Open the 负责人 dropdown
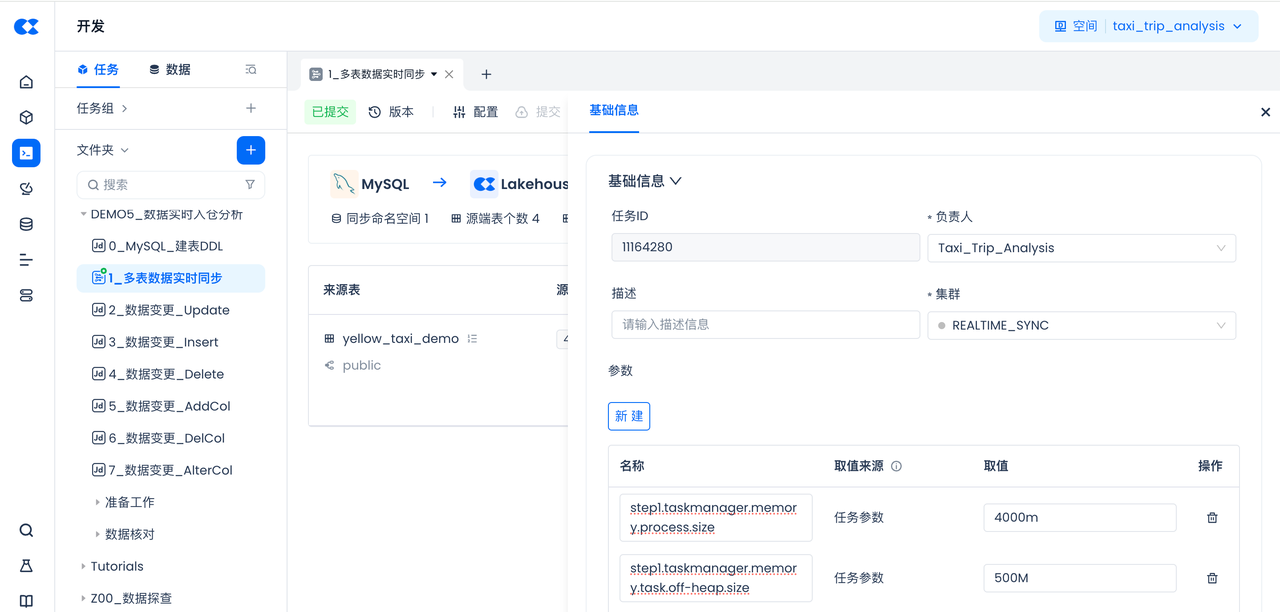 click(x=1081, y=248)
